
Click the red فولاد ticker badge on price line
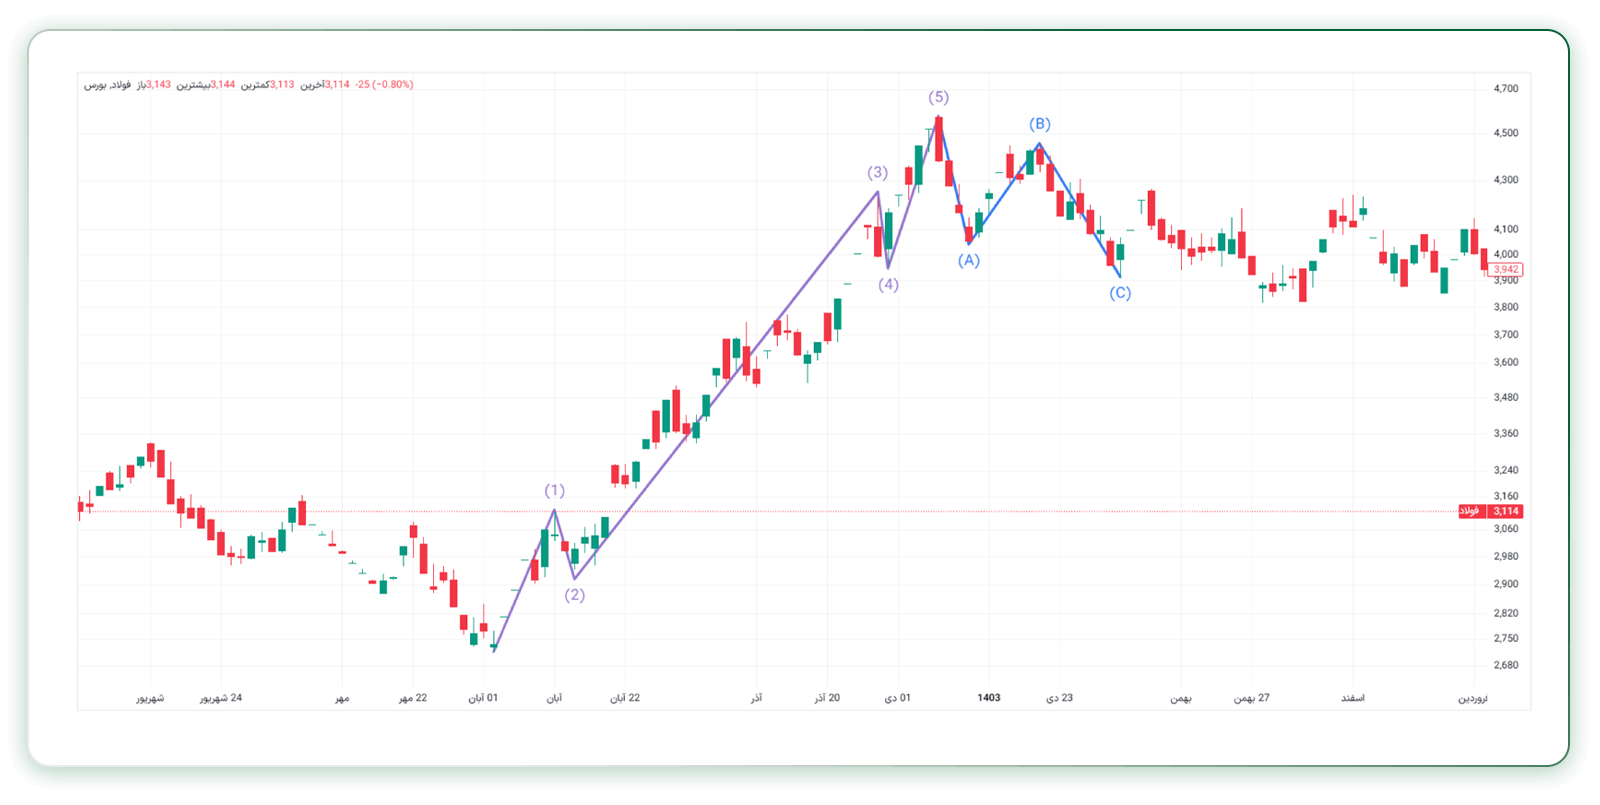click(x=1471, y=511)
